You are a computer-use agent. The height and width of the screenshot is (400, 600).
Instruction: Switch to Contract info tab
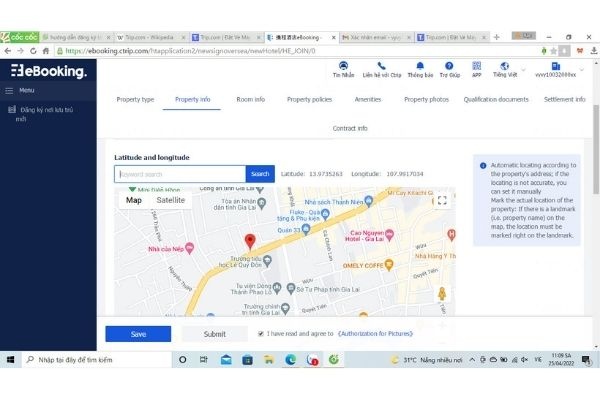pos(350,129)
